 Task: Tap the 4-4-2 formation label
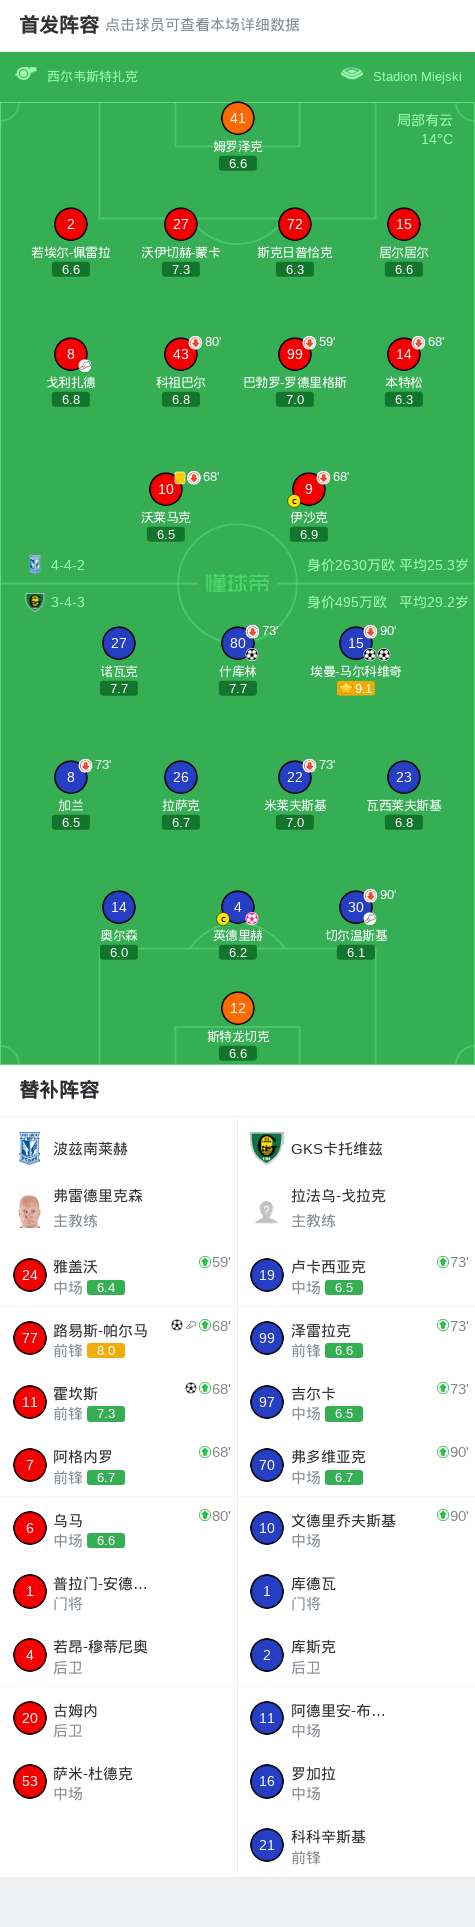tap(68, 565)
